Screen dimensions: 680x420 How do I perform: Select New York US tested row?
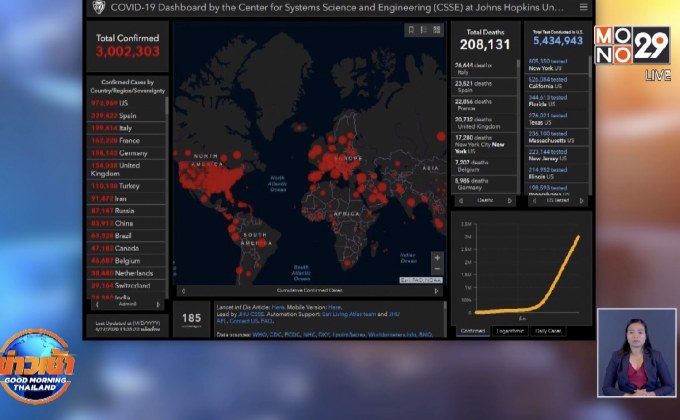tap(557, 65)
